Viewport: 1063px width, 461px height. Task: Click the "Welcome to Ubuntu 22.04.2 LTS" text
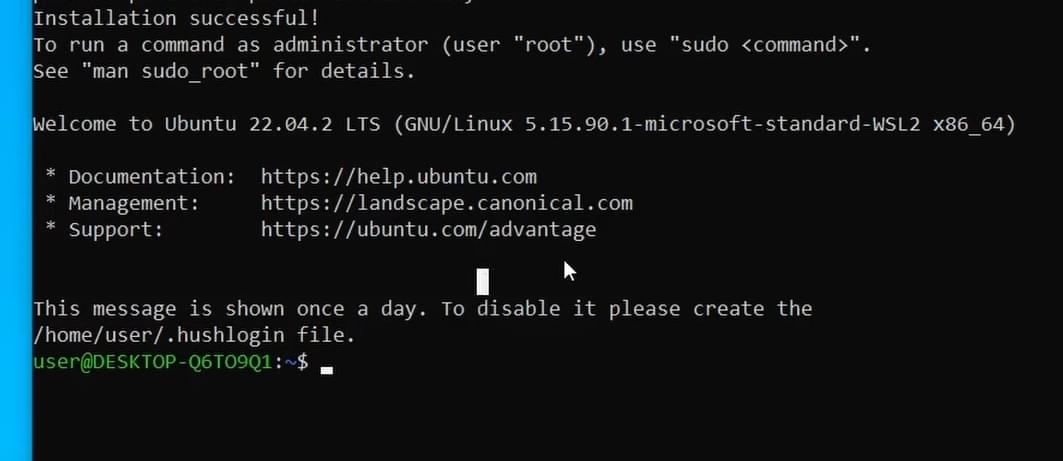click(x=207, y=124)
